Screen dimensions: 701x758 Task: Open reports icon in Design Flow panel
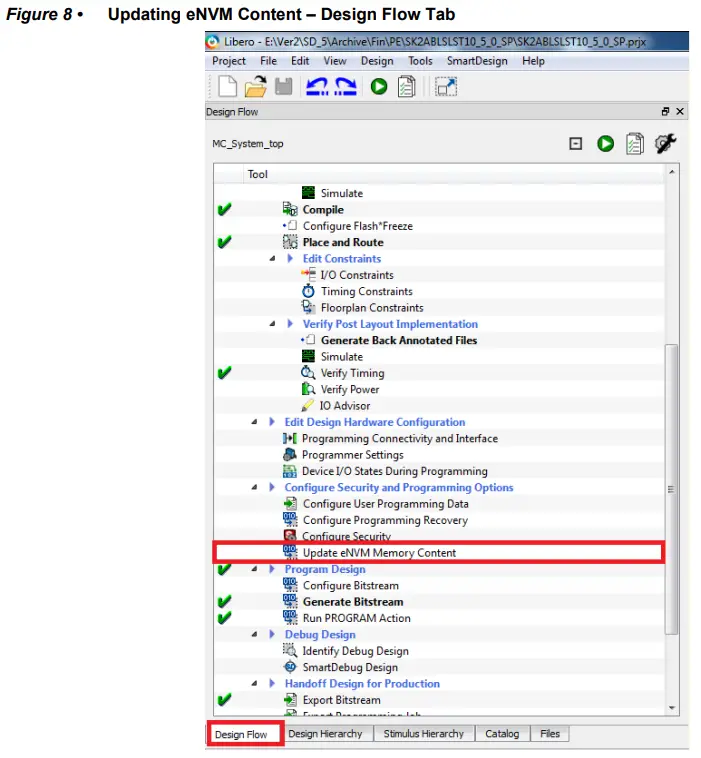point(635,144)
